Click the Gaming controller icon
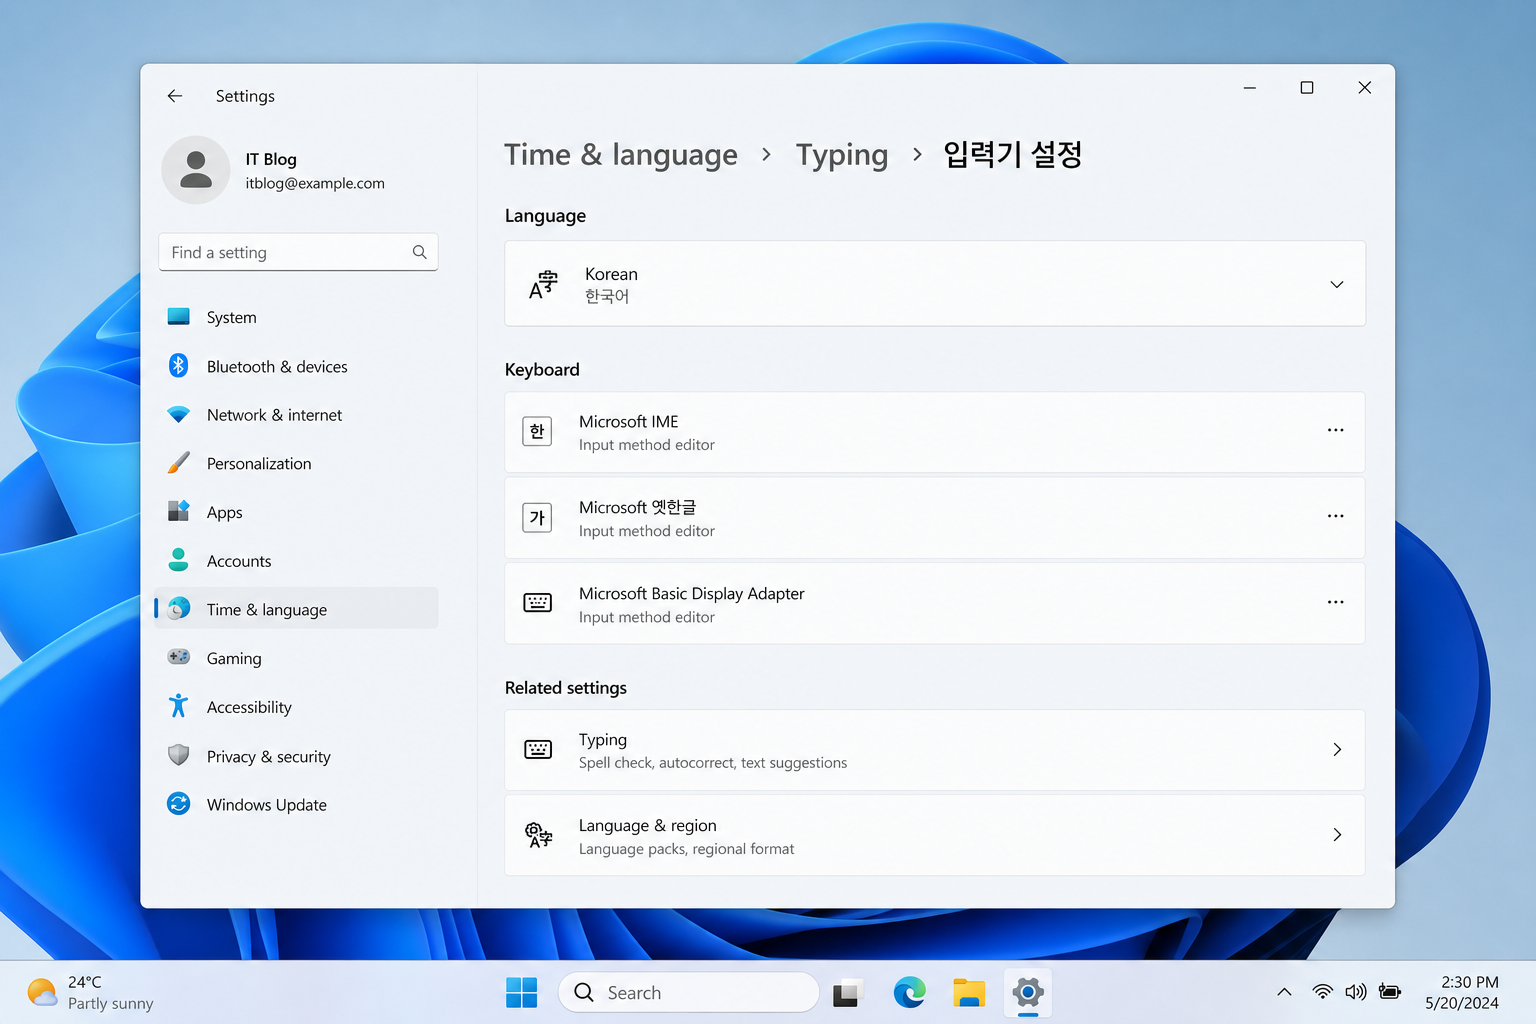 coord(179,657)
